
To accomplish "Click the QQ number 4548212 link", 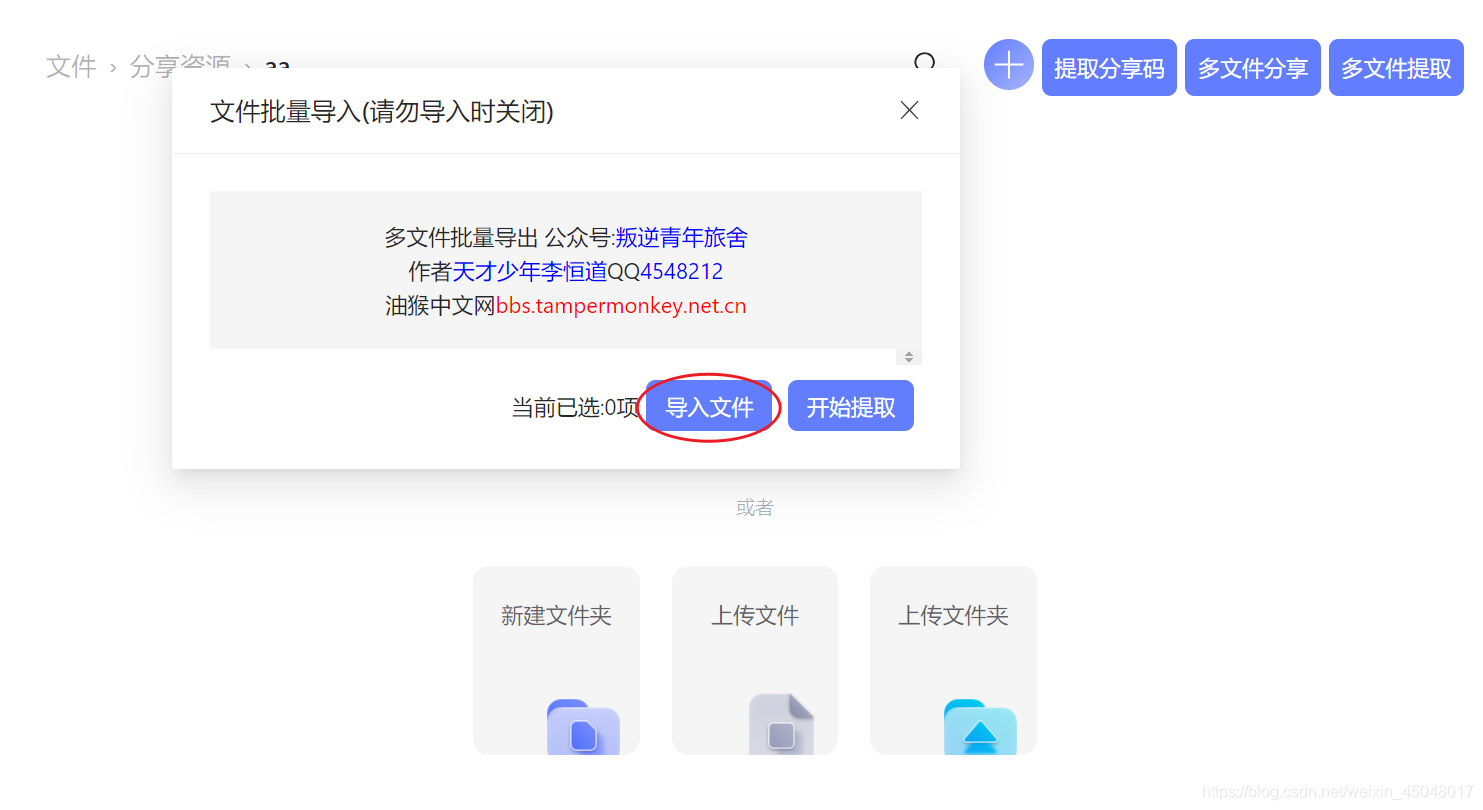I will (681, 272).
